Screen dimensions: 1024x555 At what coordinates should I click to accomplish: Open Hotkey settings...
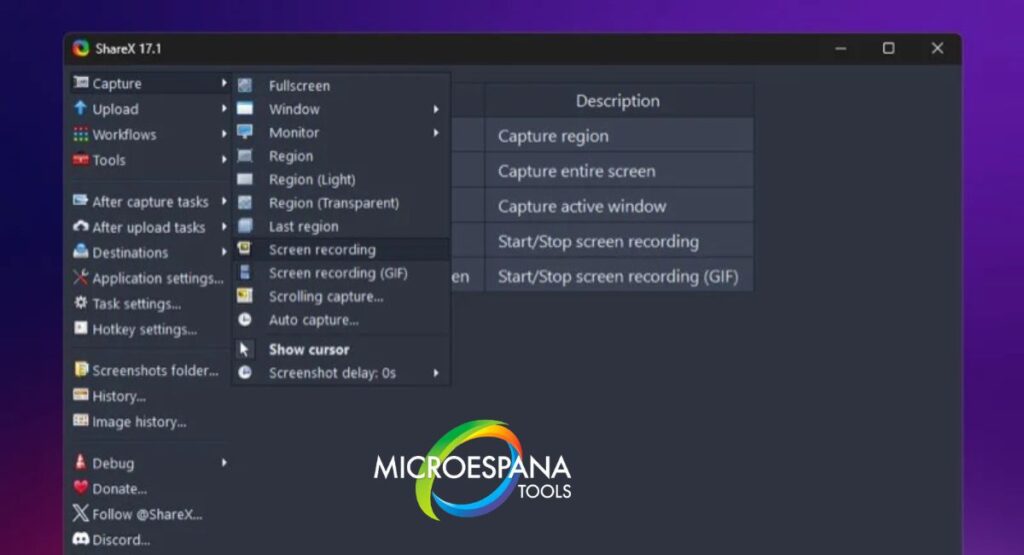[150, 329]
